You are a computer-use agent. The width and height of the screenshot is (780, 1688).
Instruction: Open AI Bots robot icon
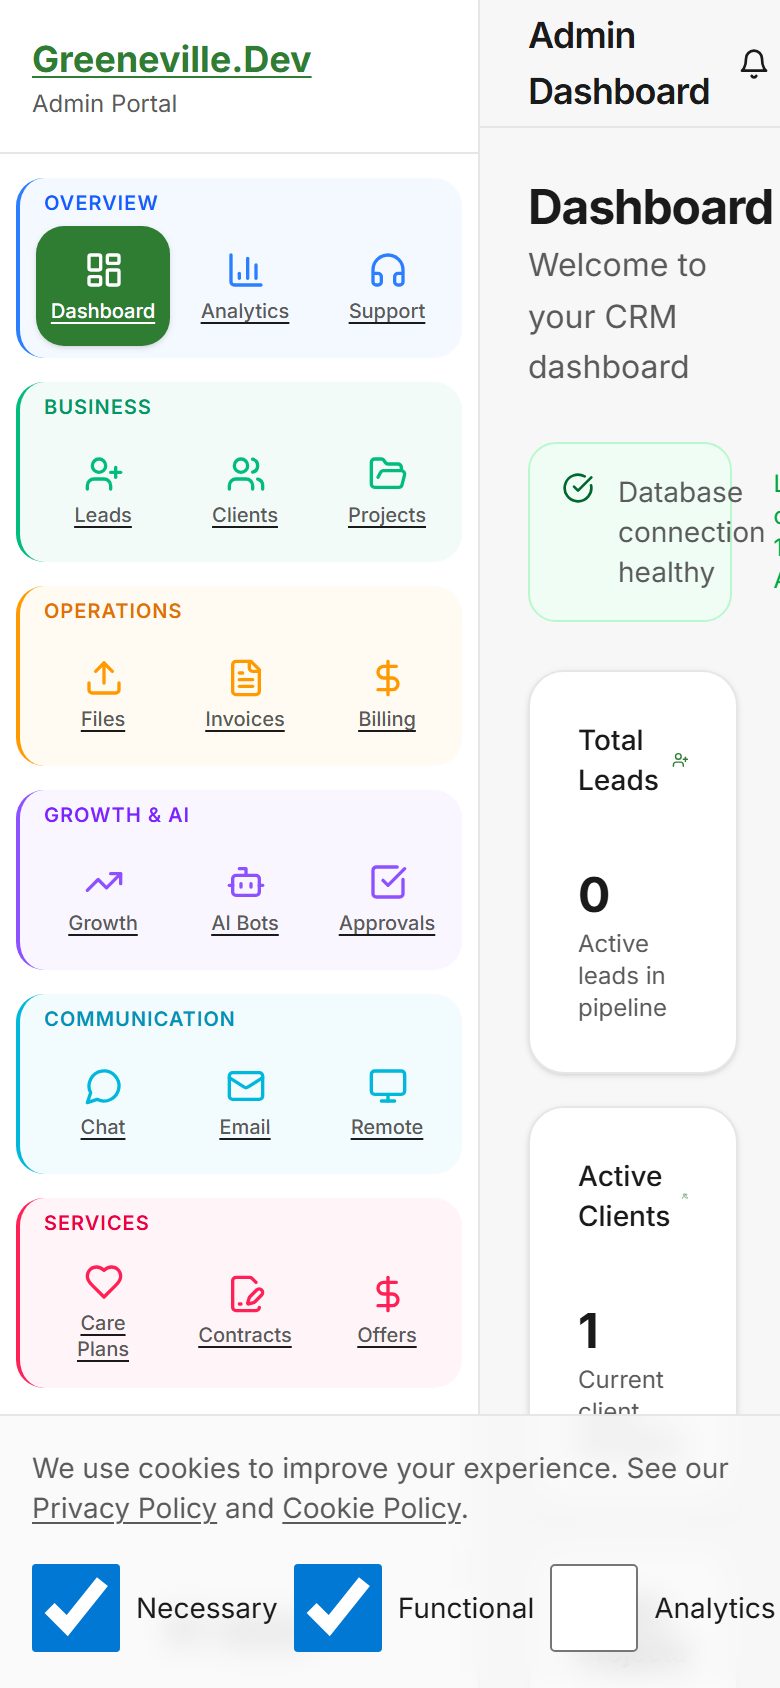[245, 883]
